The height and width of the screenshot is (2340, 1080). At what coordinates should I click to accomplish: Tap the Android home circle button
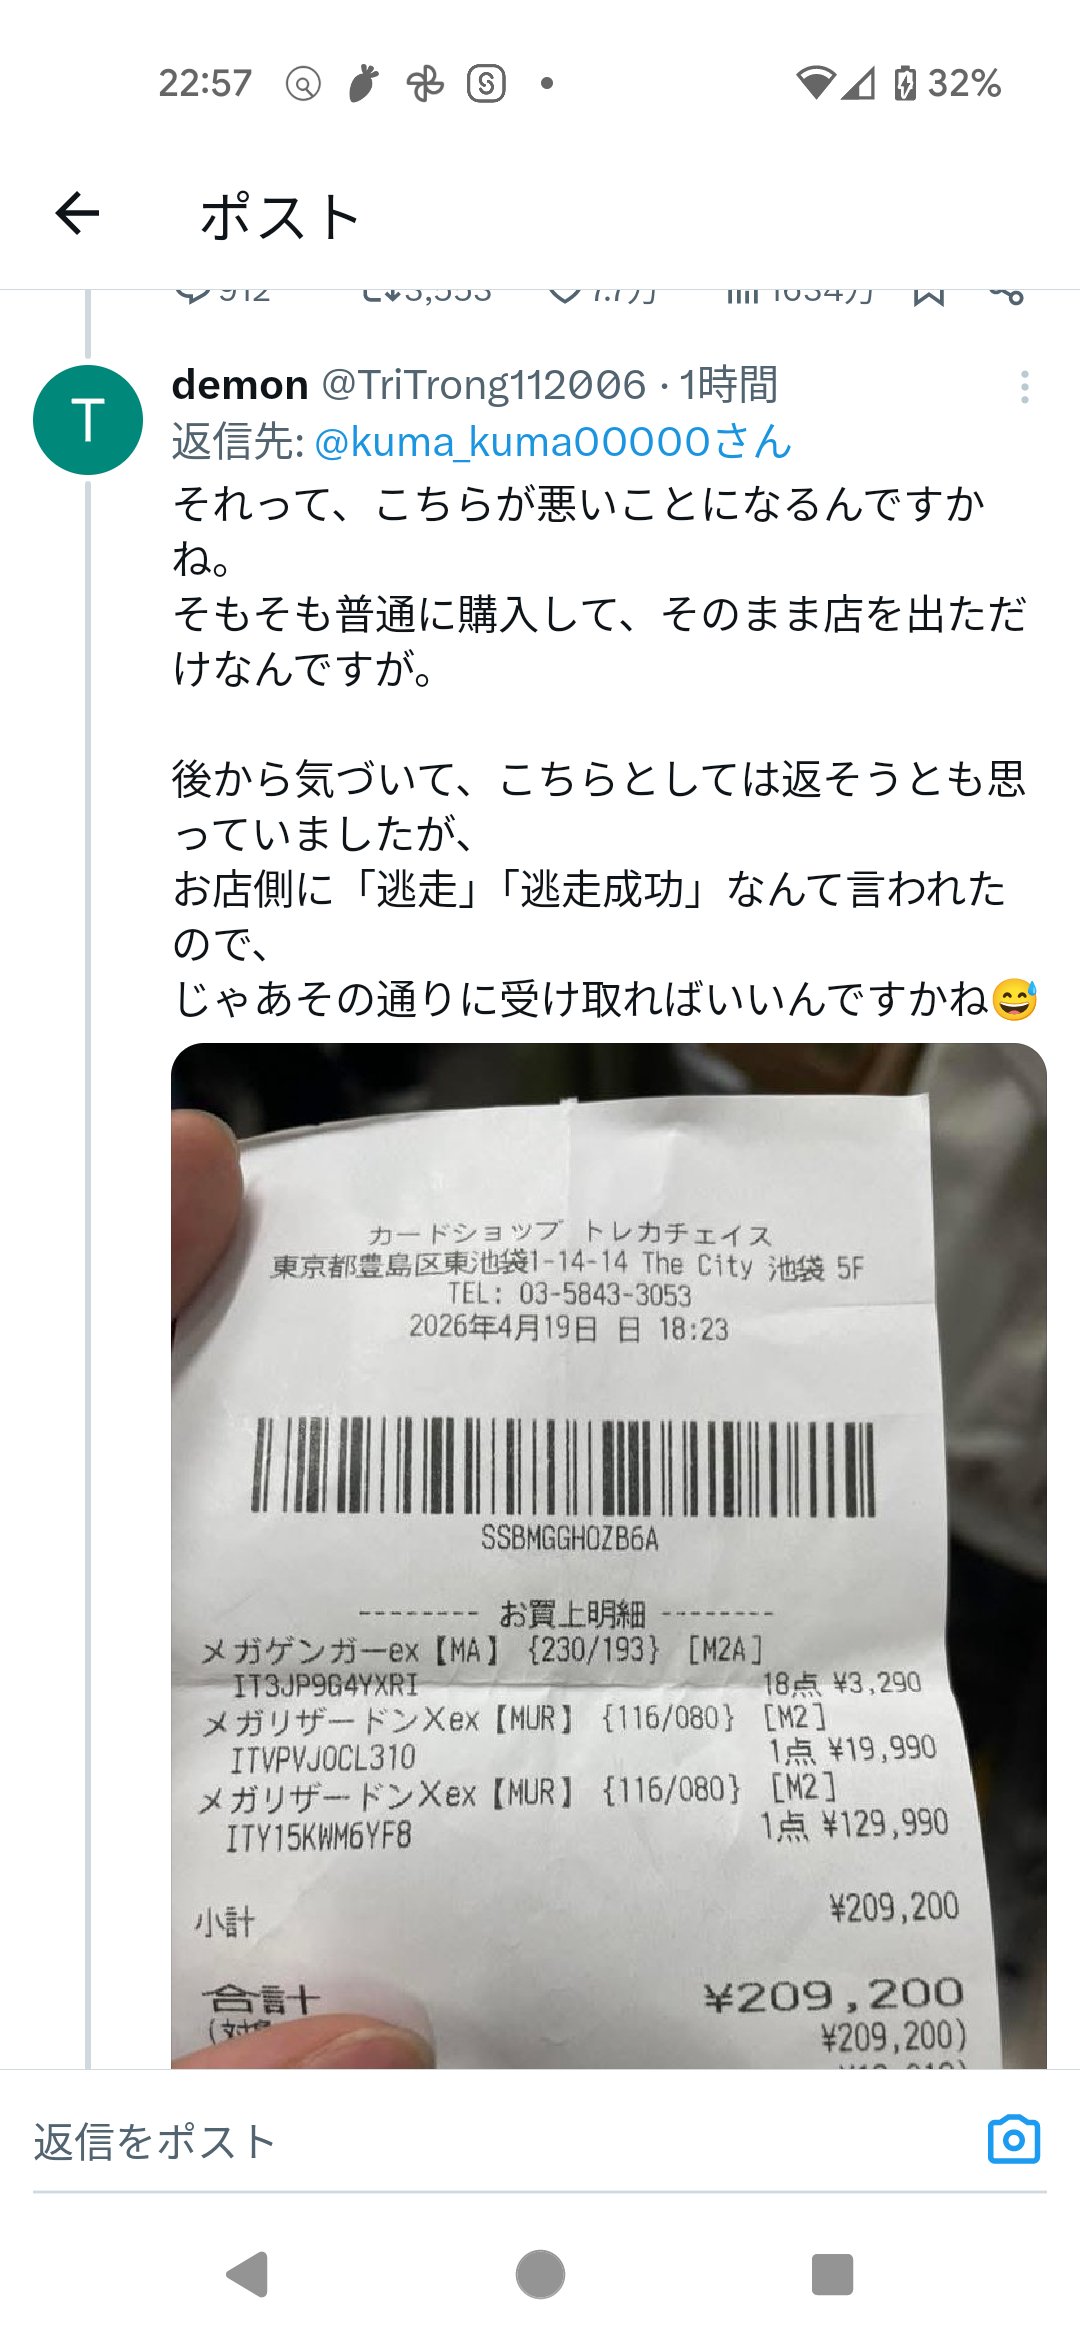(540, 2275)
